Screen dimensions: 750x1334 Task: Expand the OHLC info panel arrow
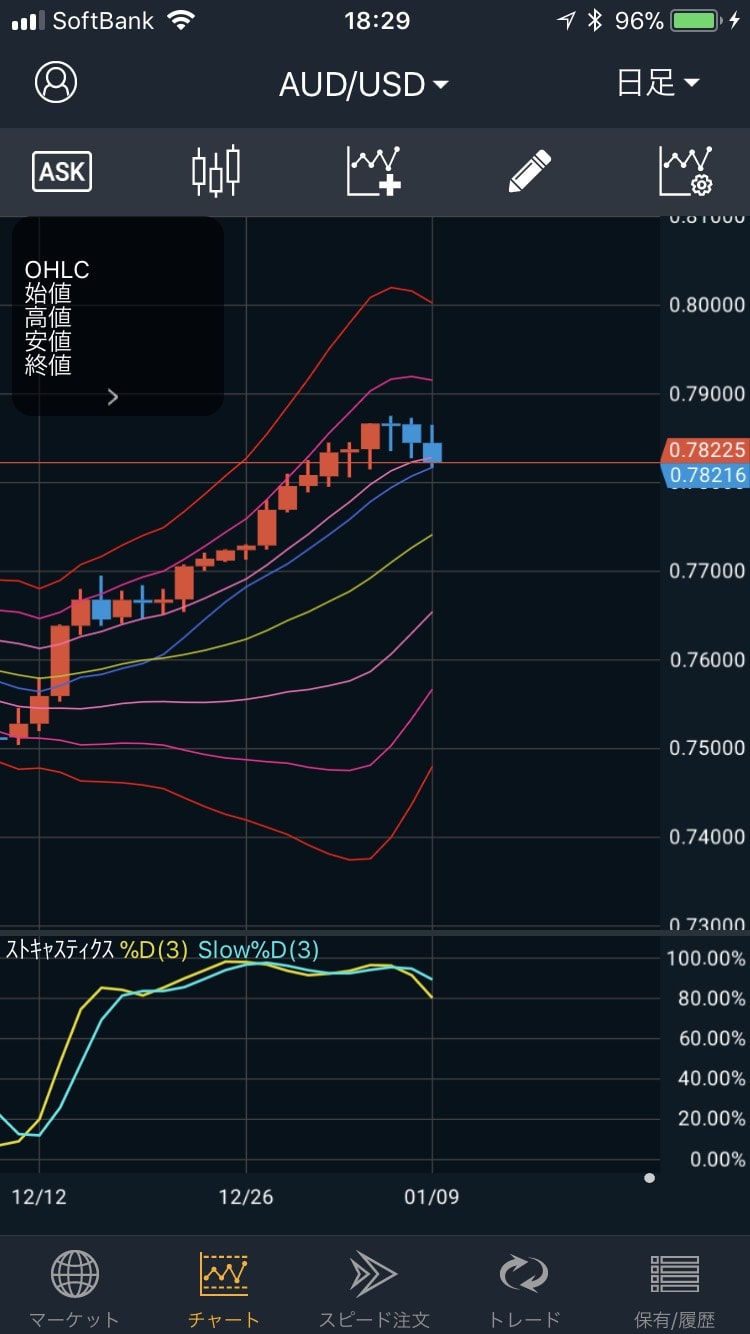[x=112, y=397]
